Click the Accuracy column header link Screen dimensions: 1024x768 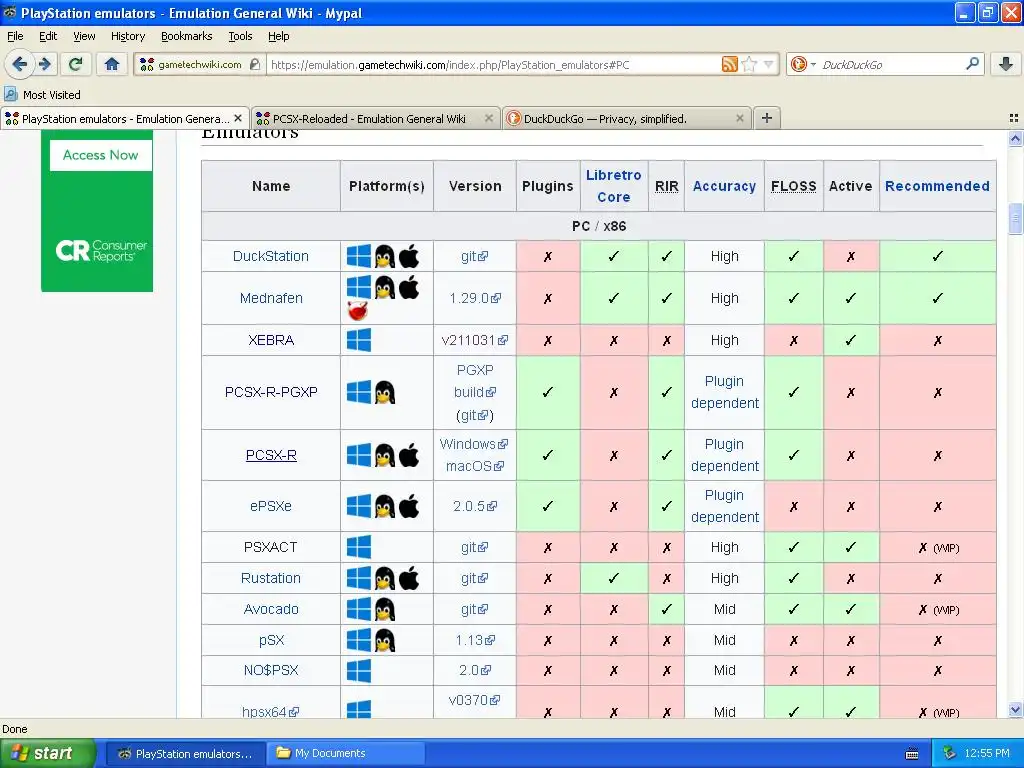pyautogui.click(x=724, y=186)
